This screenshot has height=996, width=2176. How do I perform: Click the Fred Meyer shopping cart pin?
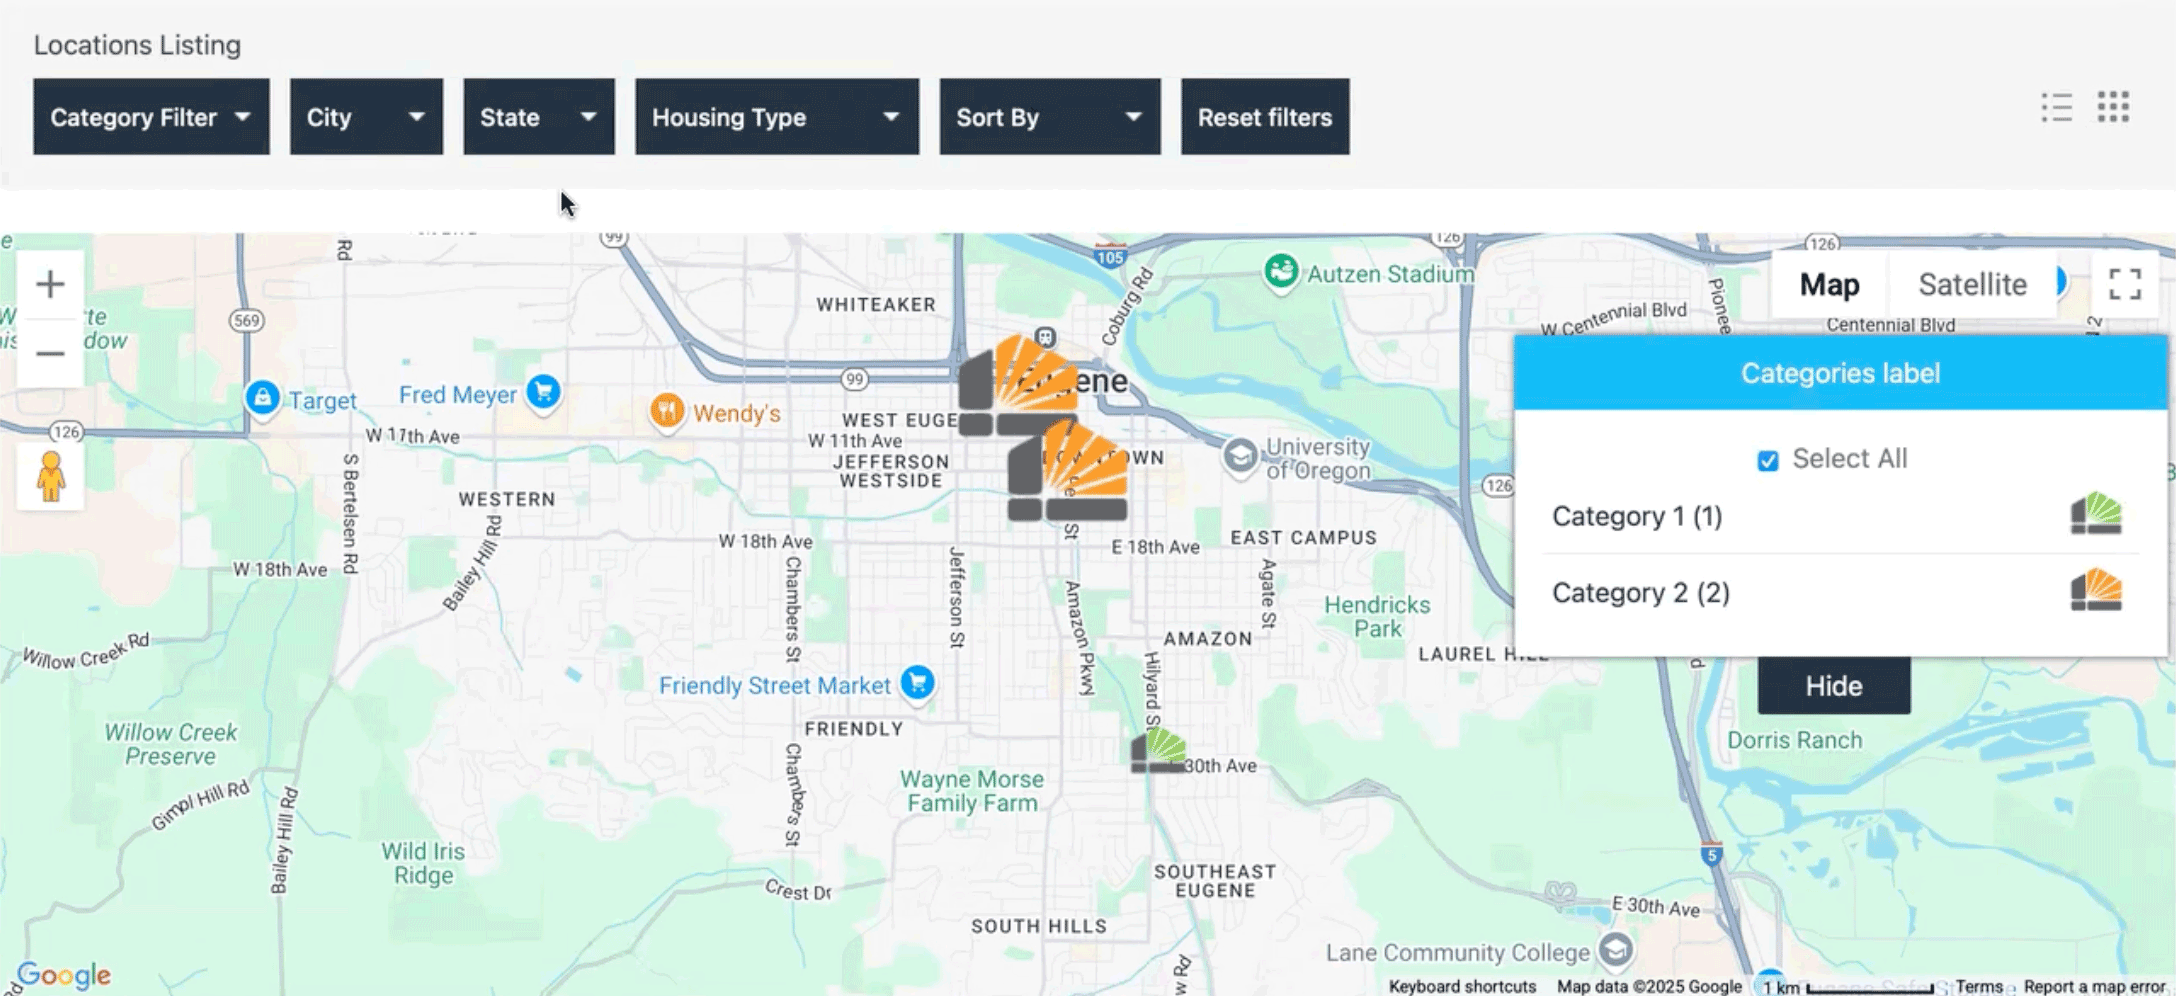543,391
